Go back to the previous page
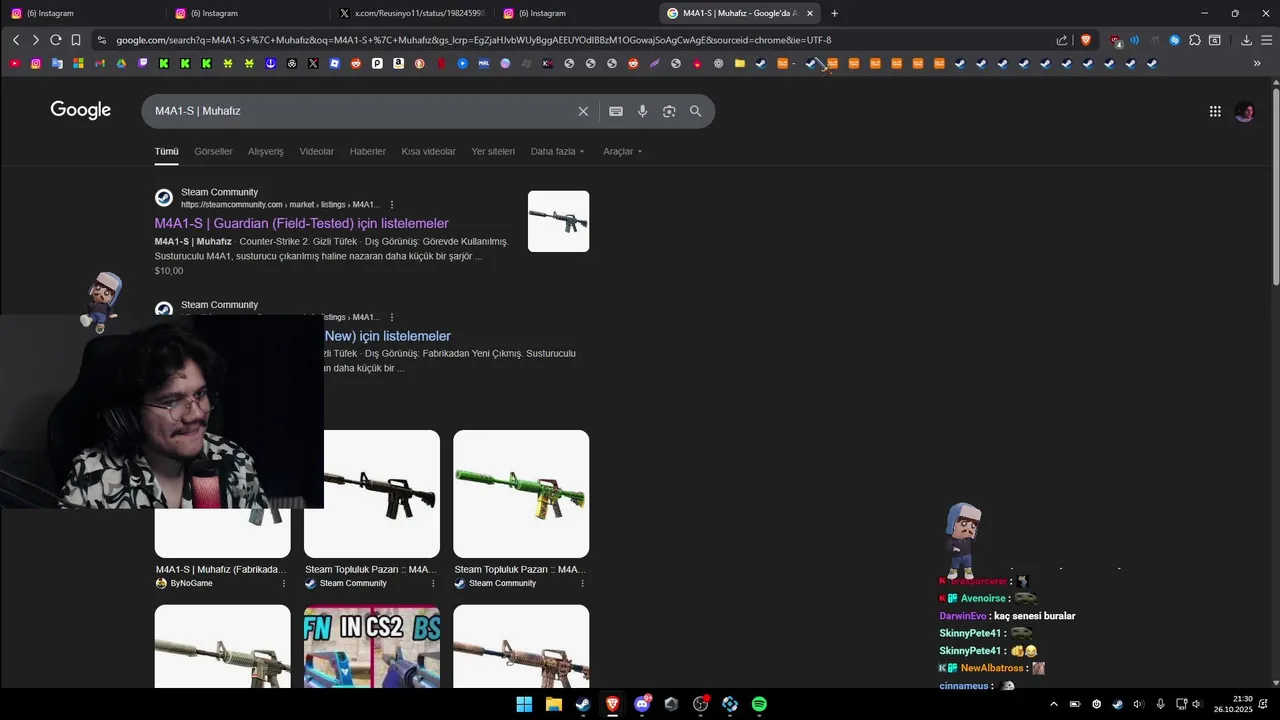Screen dimensions: 1280x720 tap(16, 40)
